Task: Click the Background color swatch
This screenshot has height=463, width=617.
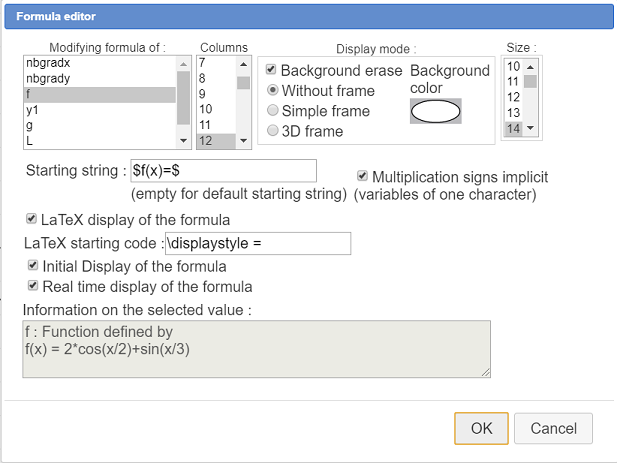Action: pos(436,112)
